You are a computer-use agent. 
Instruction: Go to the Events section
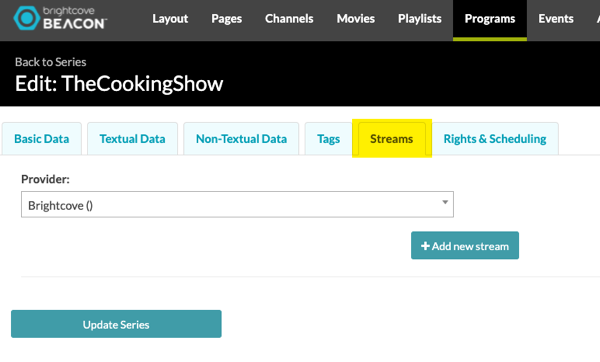pos(556,19)
